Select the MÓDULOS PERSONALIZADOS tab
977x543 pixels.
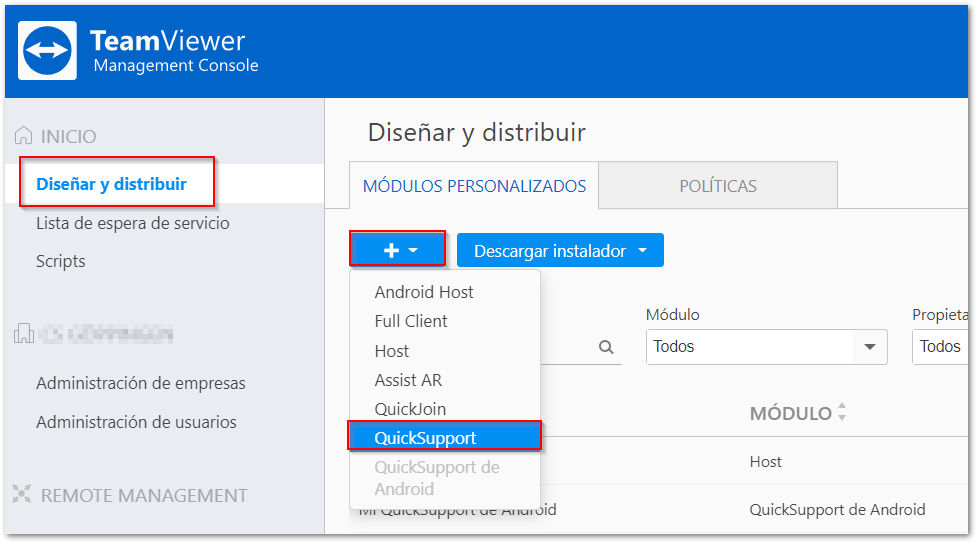pos(474,186)
